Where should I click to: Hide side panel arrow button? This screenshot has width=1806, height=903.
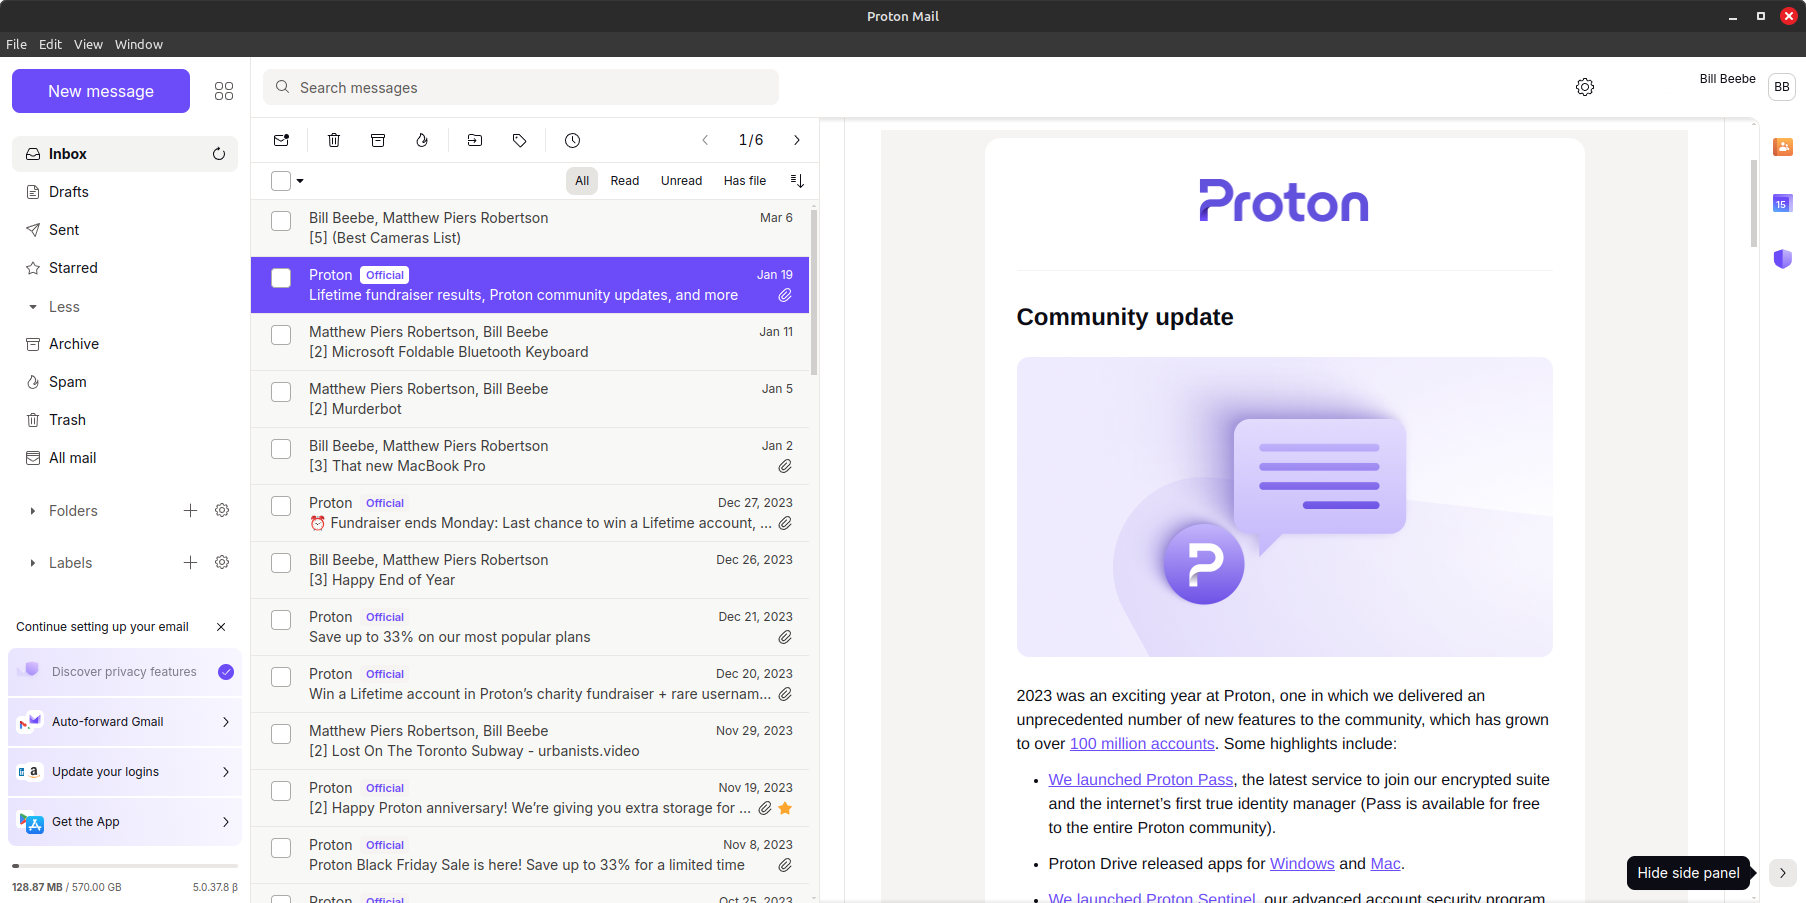pyautogui.click(x=1782, y=873)
